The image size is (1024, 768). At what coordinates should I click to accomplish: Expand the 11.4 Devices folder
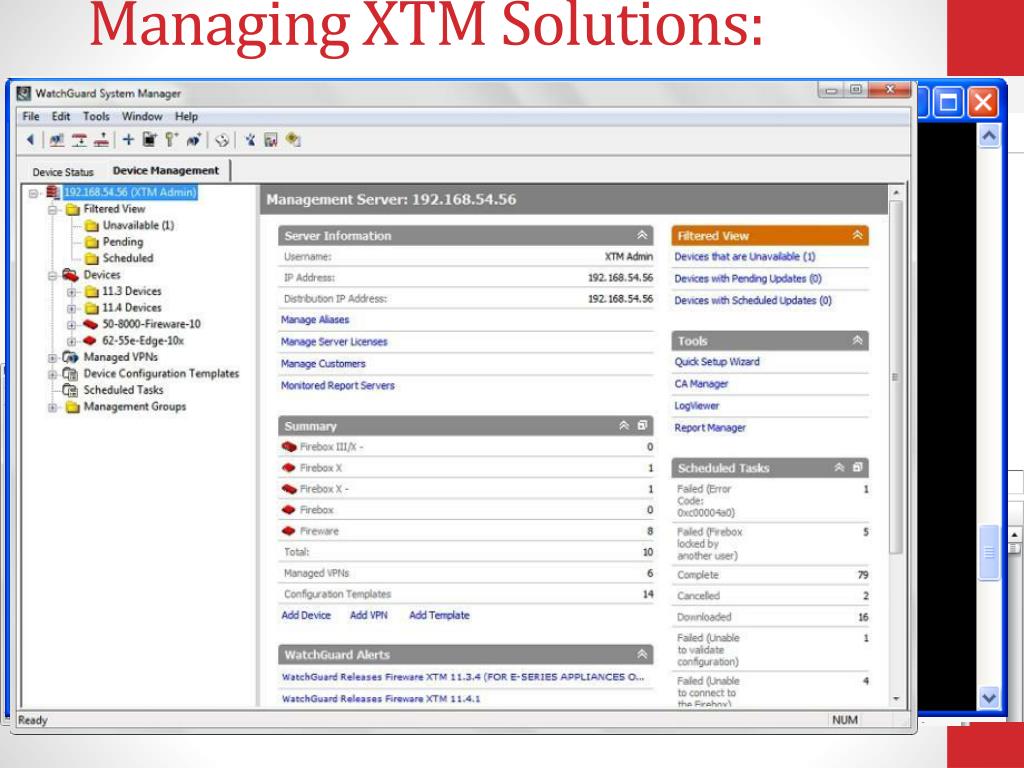(x=72, y=308)
